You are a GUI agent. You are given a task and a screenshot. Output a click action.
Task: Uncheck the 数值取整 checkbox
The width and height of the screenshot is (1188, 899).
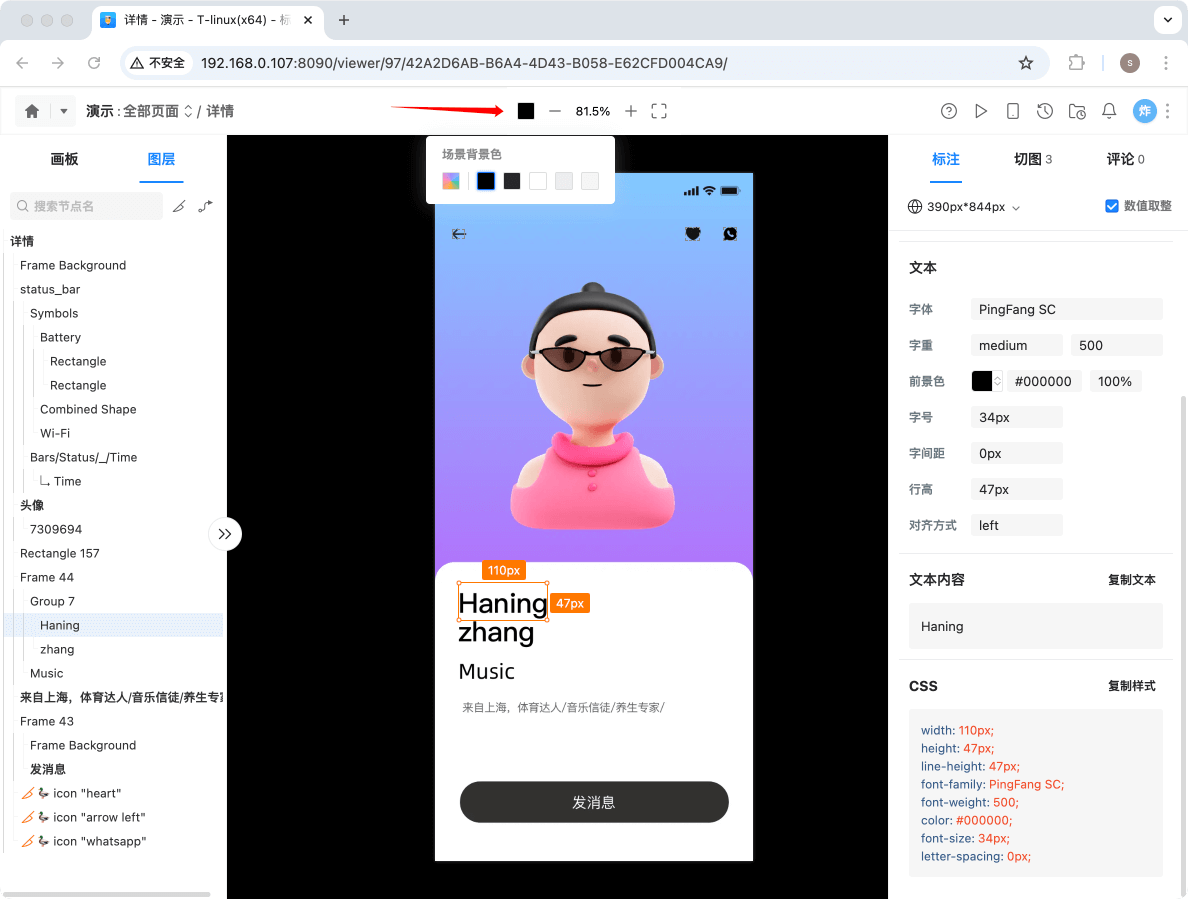1111,206
